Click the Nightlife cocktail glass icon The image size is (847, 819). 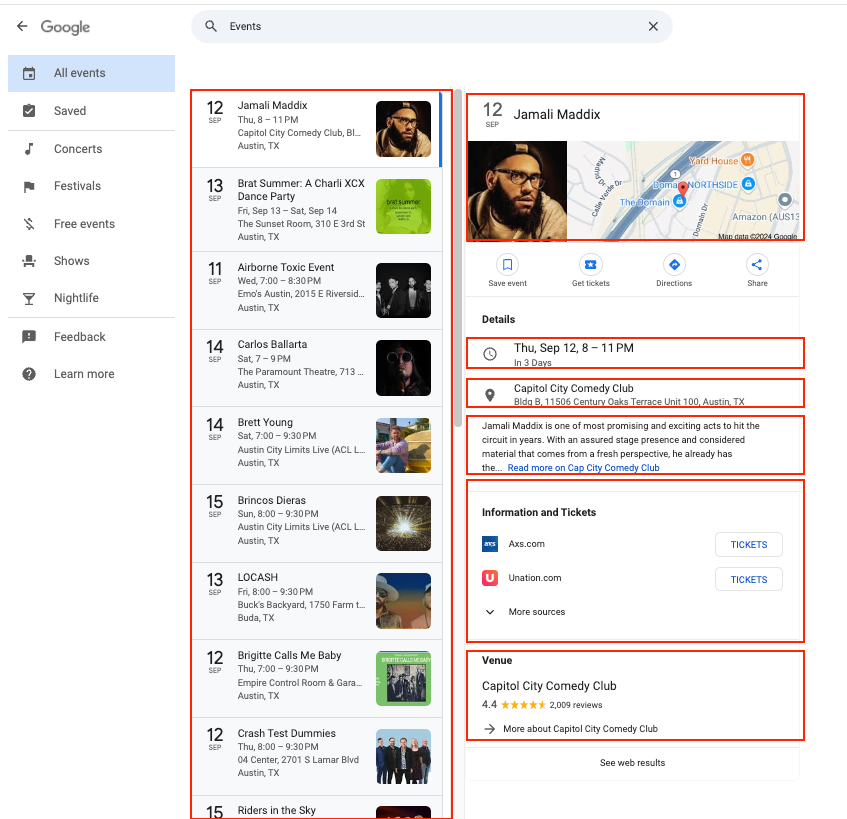tap(29, 298)
